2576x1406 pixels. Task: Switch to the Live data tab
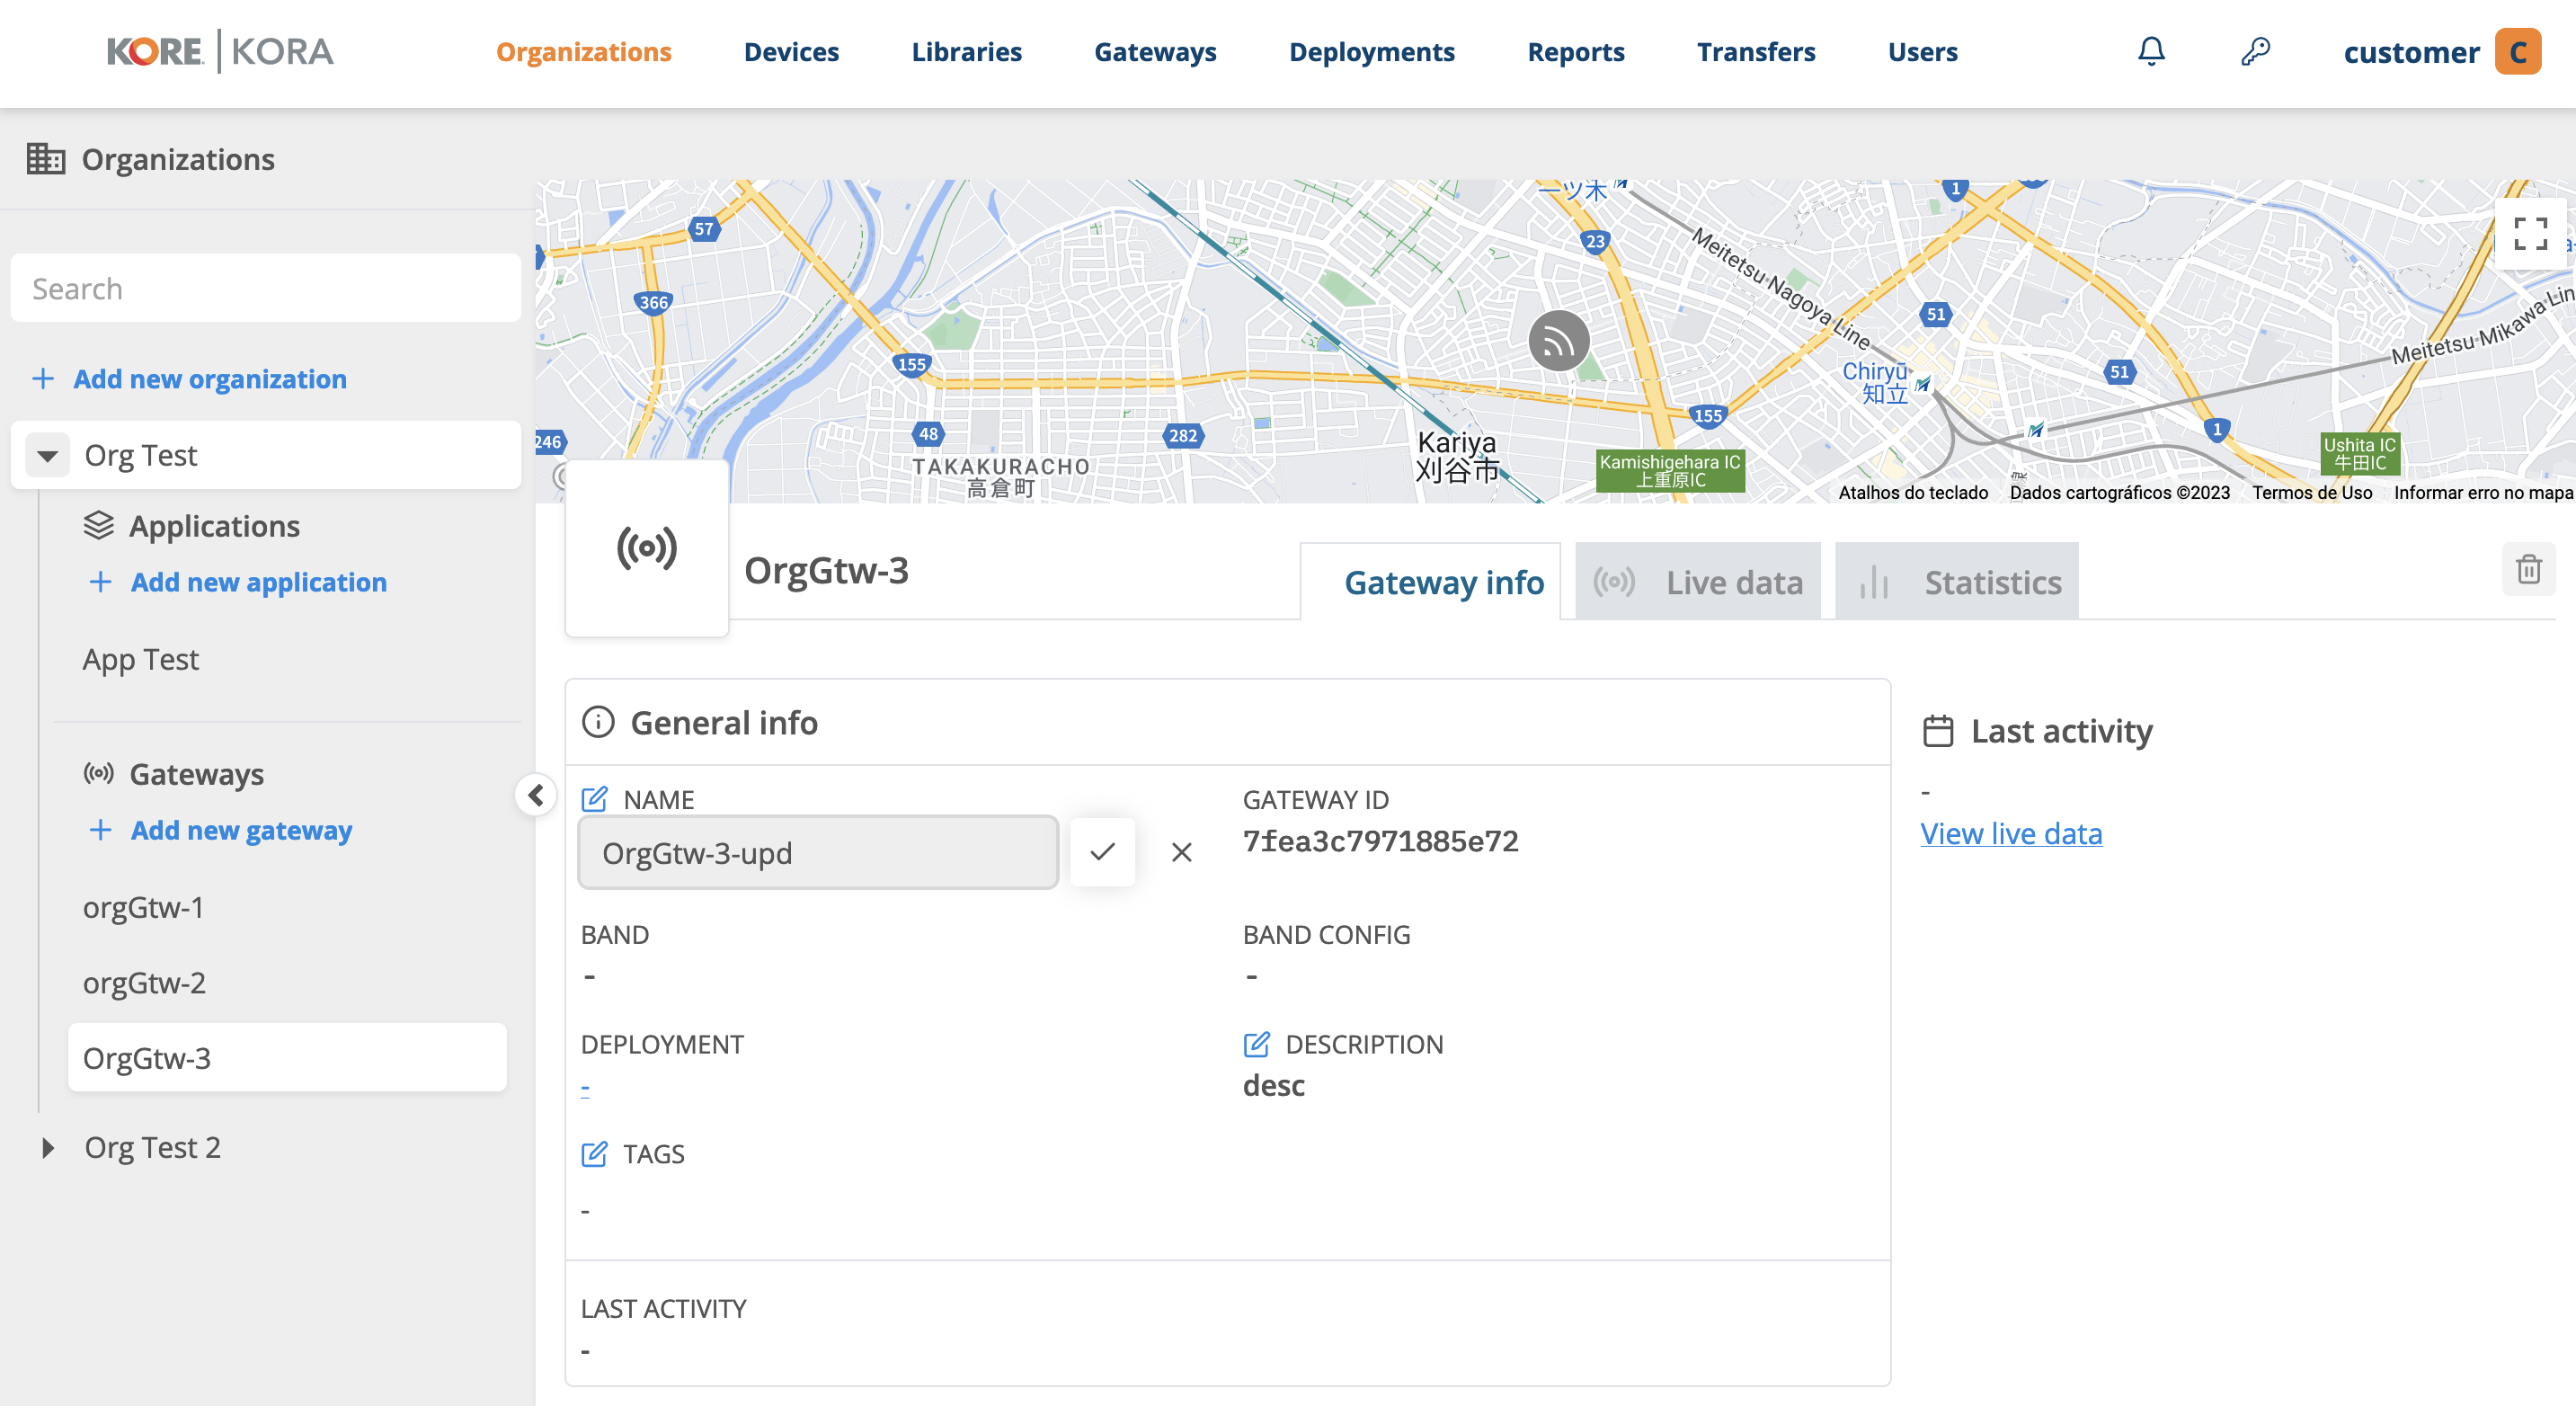coord(1698,581)
